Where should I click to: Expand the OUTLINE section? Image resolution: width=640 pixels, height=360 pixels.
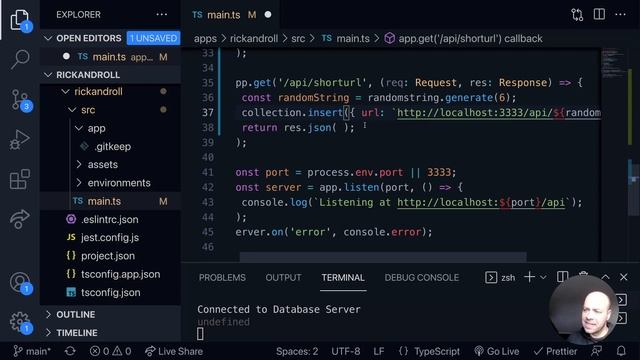[x=48, y=315]
